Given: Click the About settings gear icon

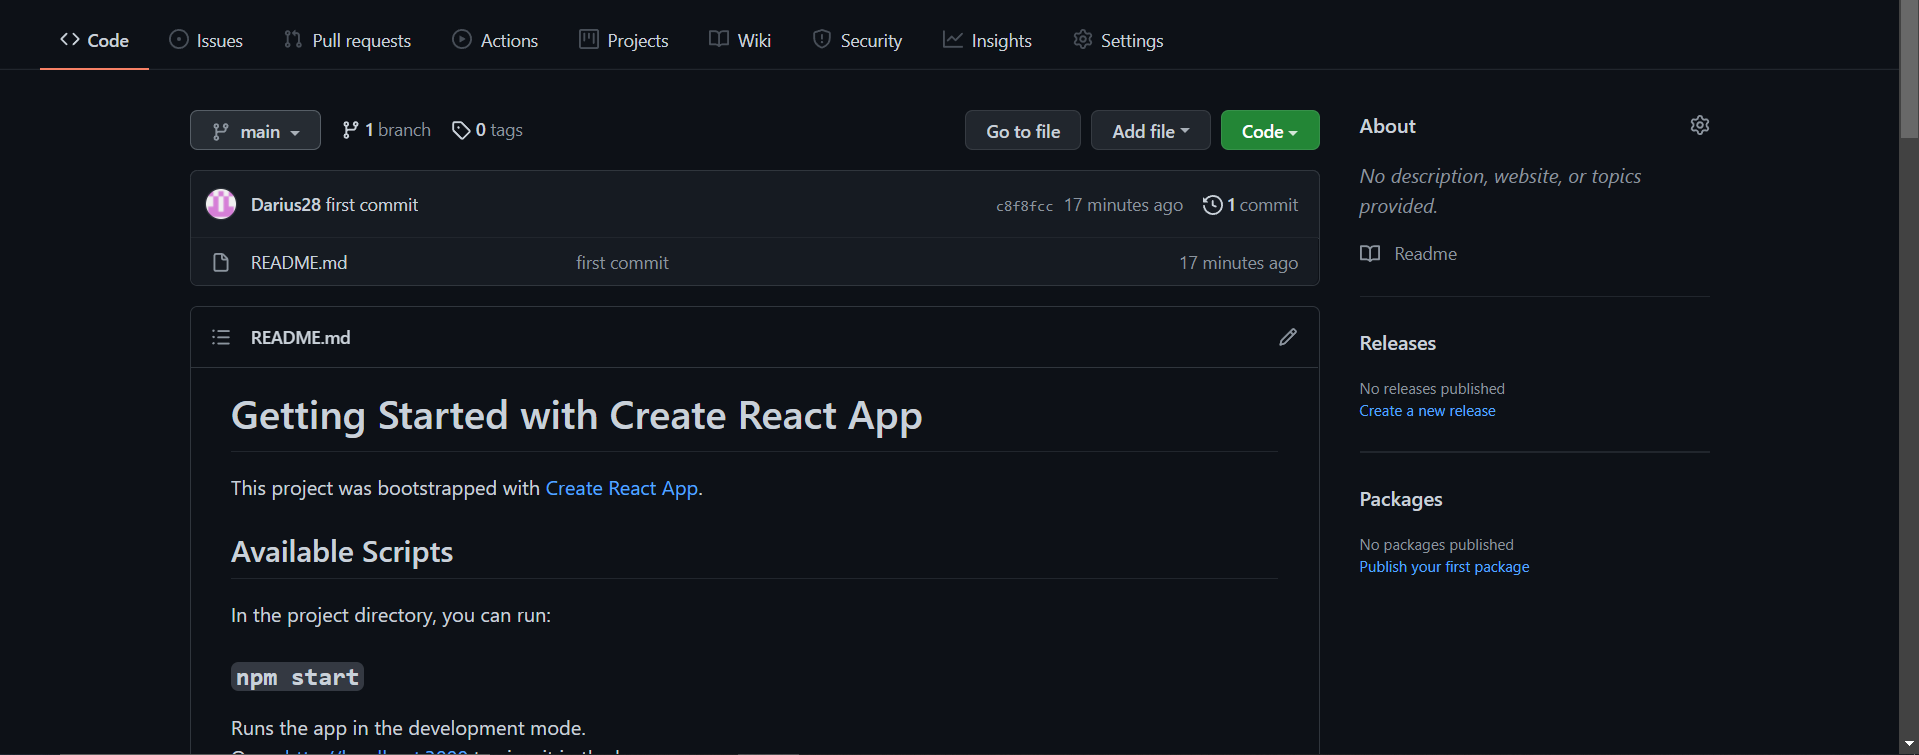Looking at the screenshot, I should 1700,125.
